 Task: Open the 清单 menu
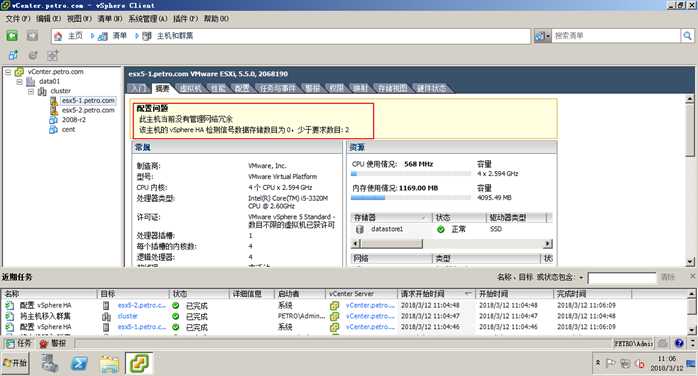pyautogui.click(x=110, y=19)
